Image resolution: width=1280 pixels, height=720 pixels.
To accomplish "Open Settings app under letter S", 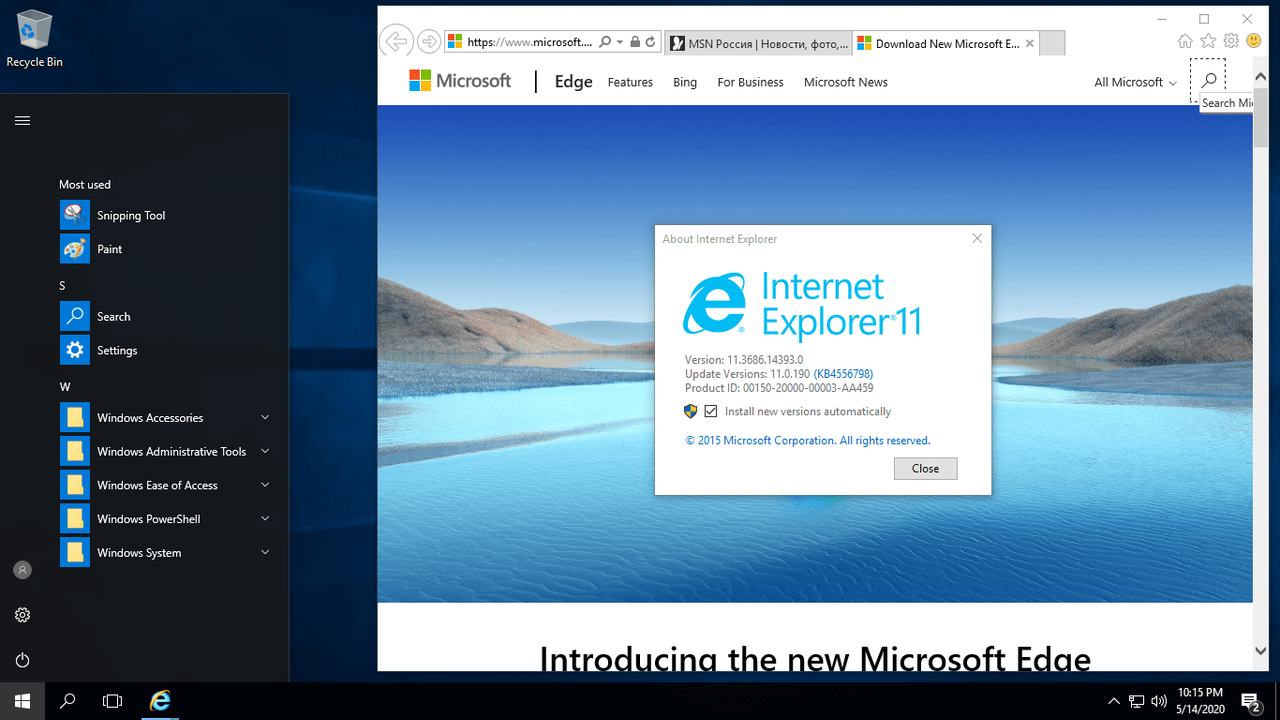I will click(x=166, y=350).
